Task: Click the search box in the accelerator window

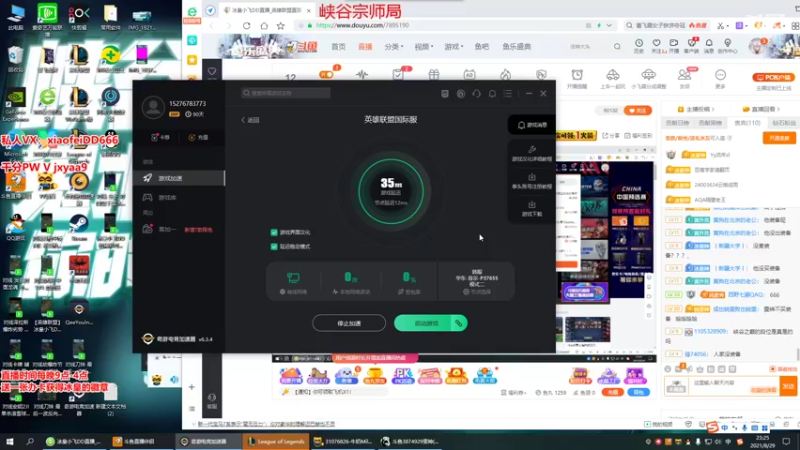Action: coord(286,93)
